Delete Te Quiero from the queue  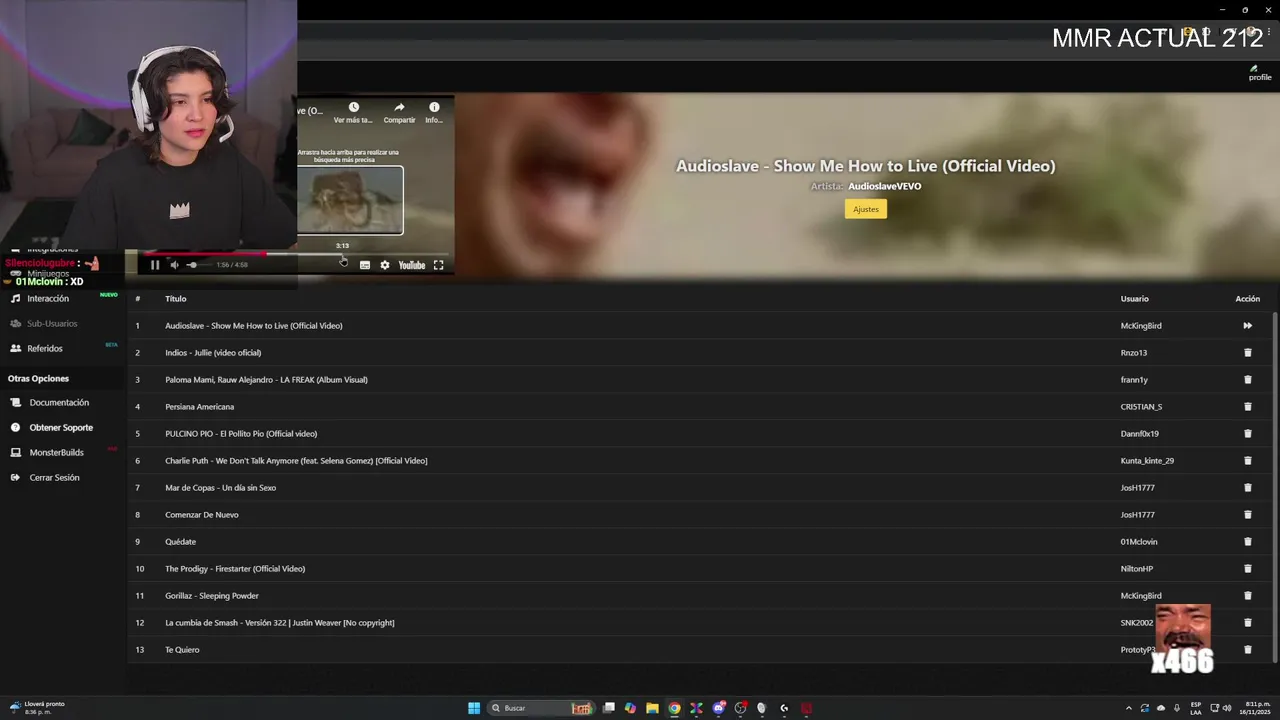(x=1247, y=649)
